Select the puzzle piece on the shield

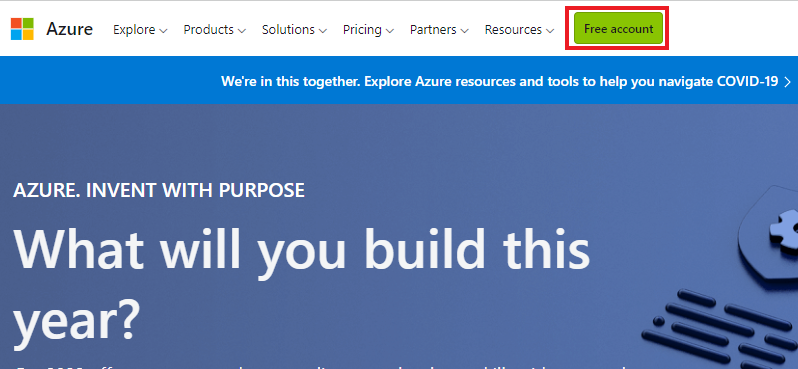[x=784, y=230]
